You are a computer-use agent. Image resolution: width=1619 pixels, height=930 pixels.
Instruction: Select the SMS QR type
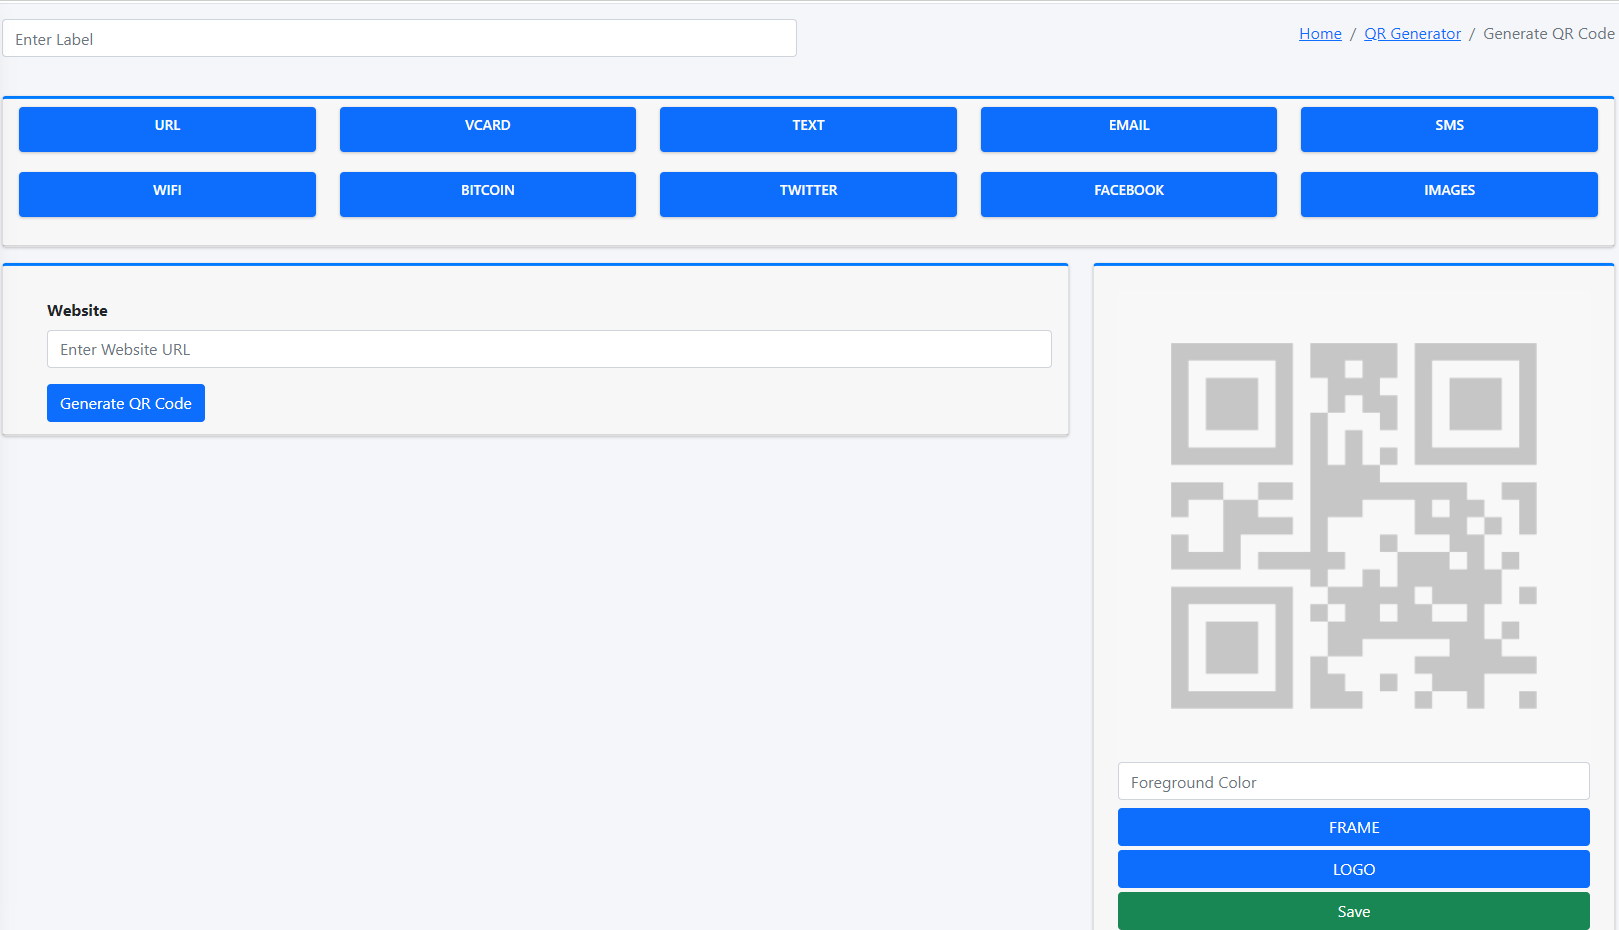[x=1448, y=129]
